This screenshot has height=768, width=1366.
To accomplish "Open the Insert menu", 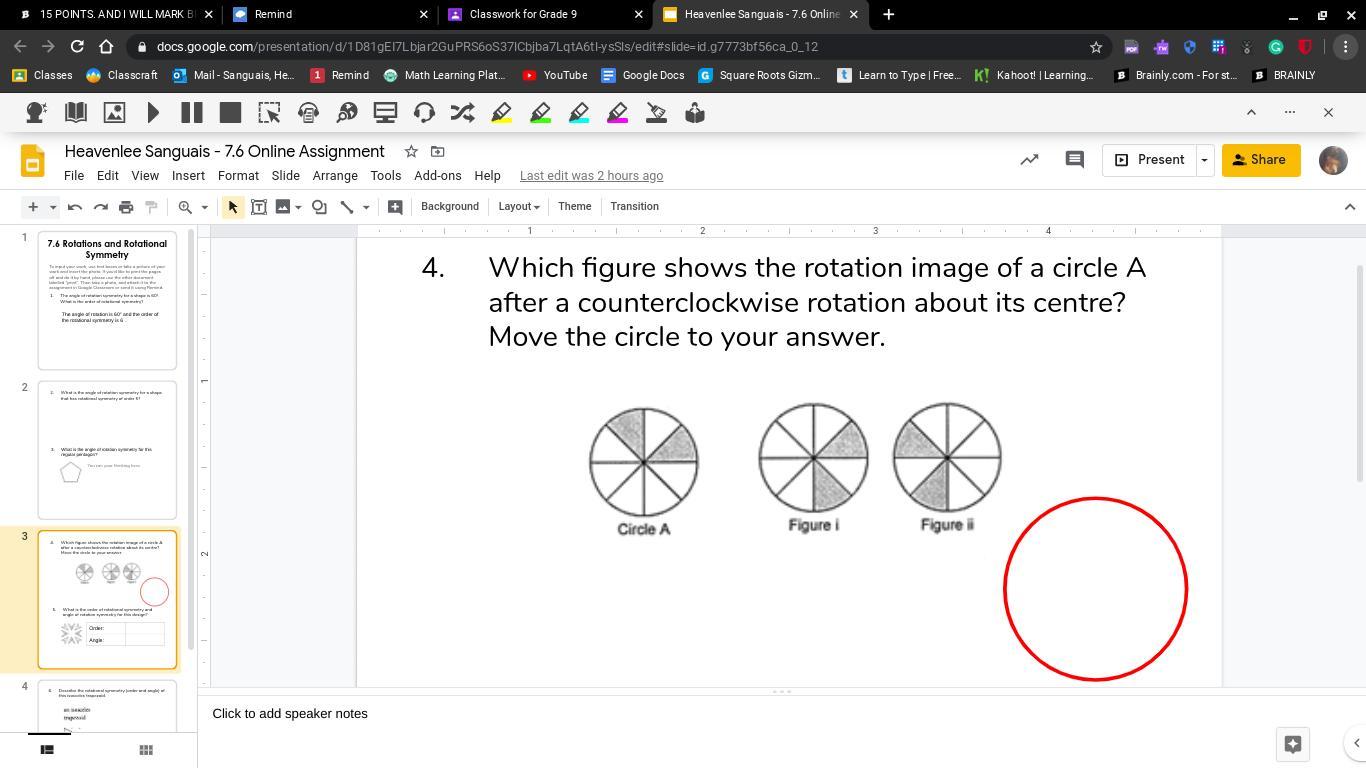I will tap(188, 176).
